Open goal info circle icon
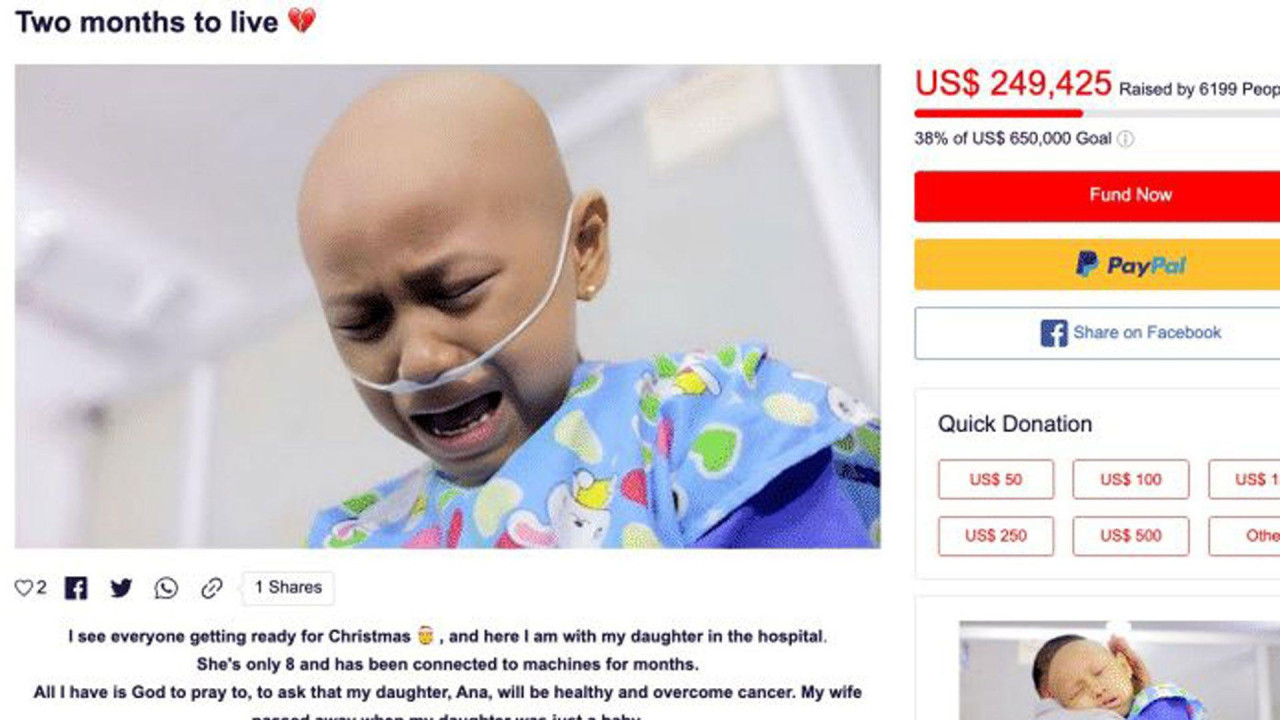 coord(1125,139)
